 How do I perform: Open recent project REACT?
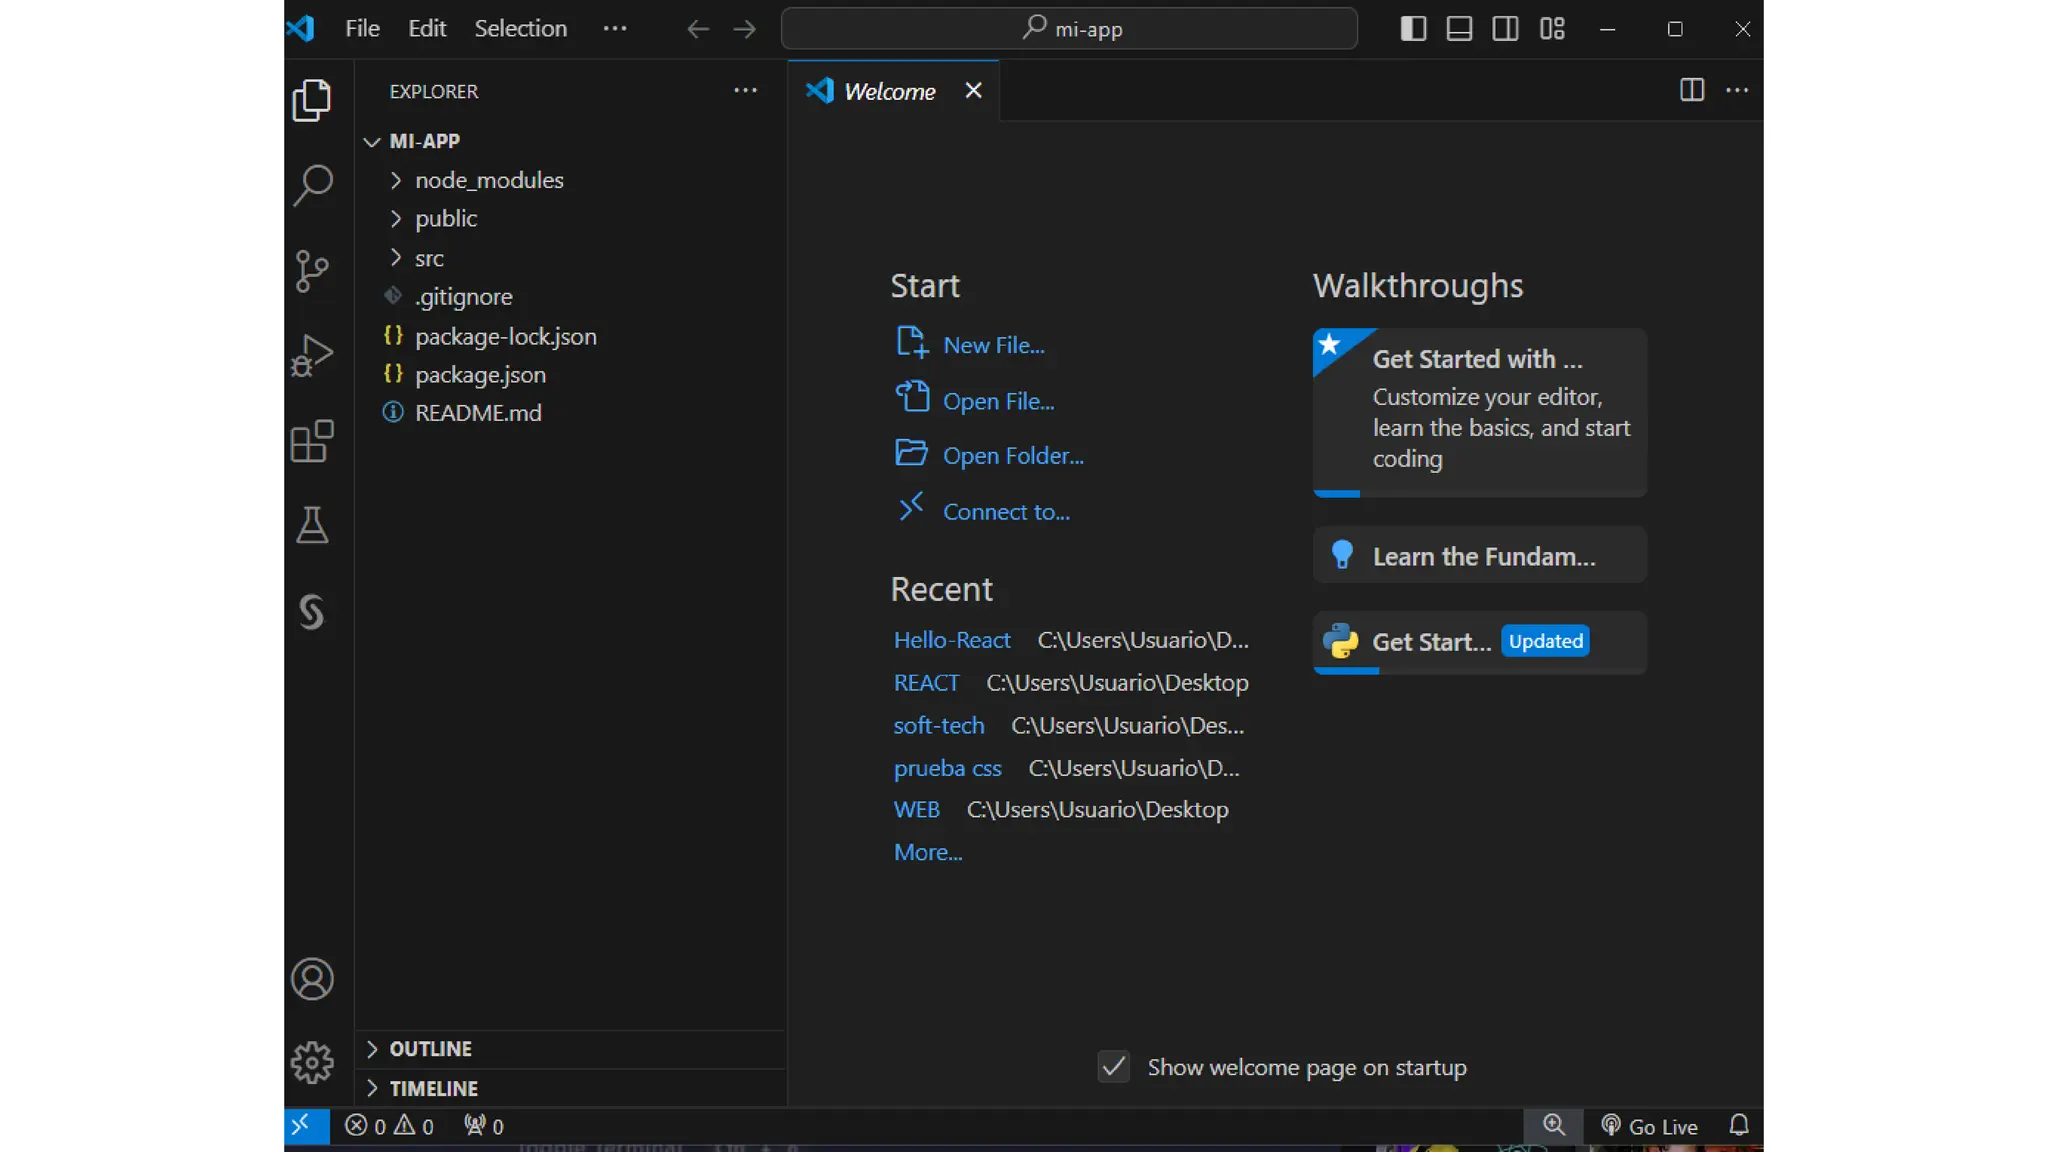926,683
